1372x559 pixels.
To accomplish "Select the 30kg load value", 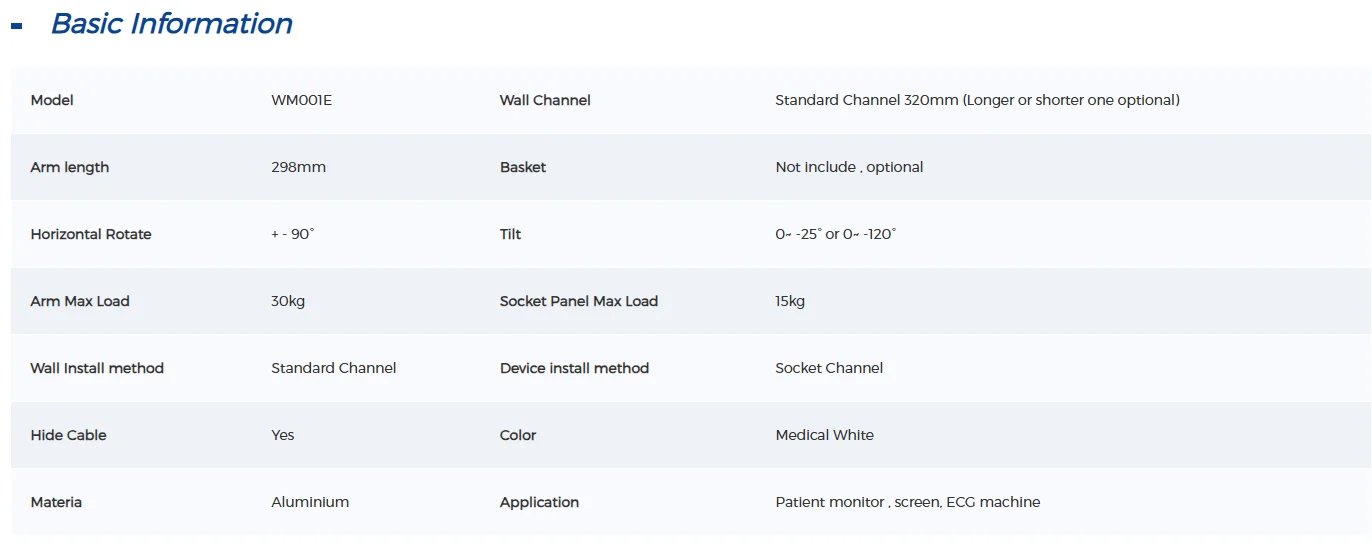I will [x=288, y=301].
